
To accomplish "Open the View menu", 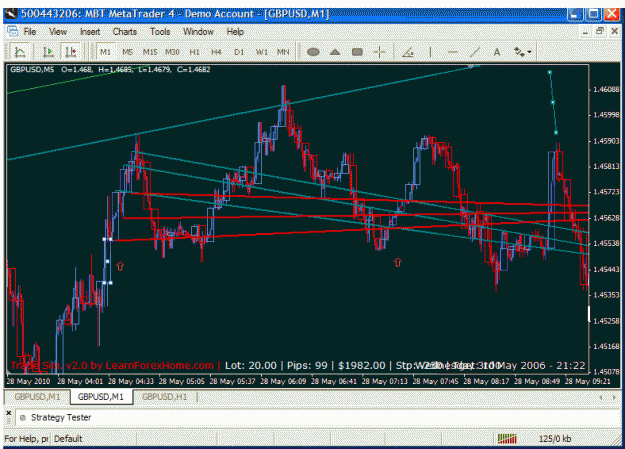I will click(58, 32).
